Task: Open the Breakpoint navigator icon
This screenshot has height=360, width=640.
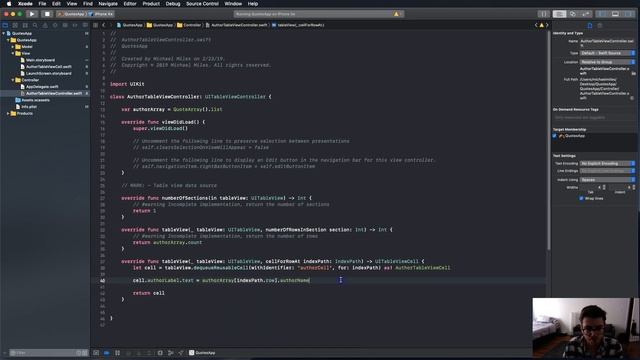Action: [x=75, y=25]
